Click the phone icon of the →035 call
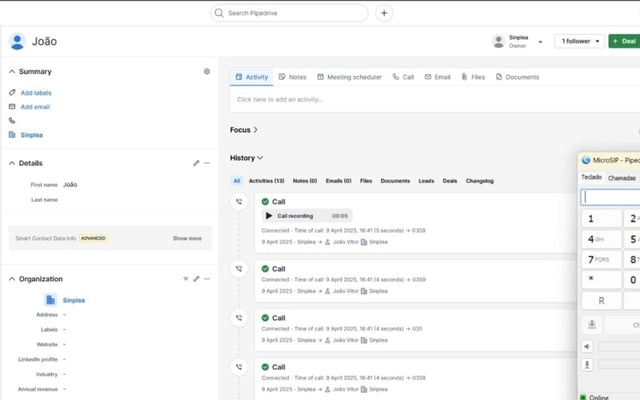This screenshot has width=640, height=400. click(239, 318)
